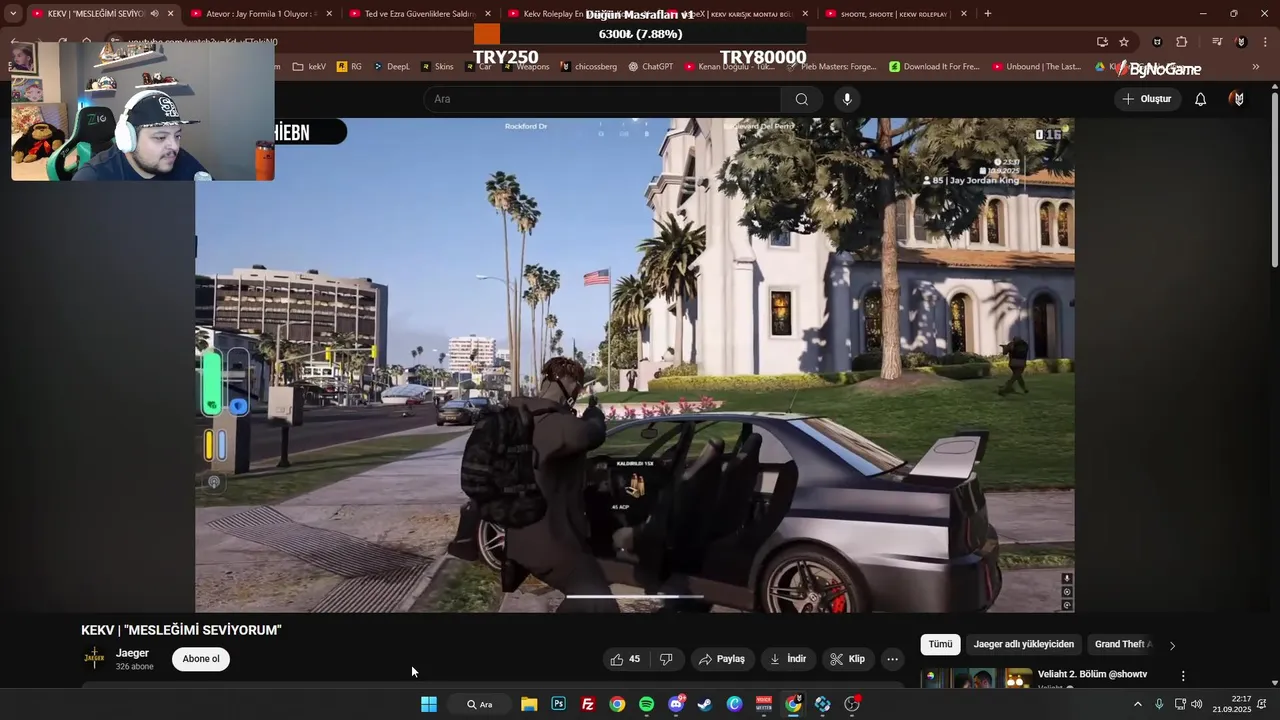Open more actions three-dot menu under video

pyautogui.click(x=892, y=659)
